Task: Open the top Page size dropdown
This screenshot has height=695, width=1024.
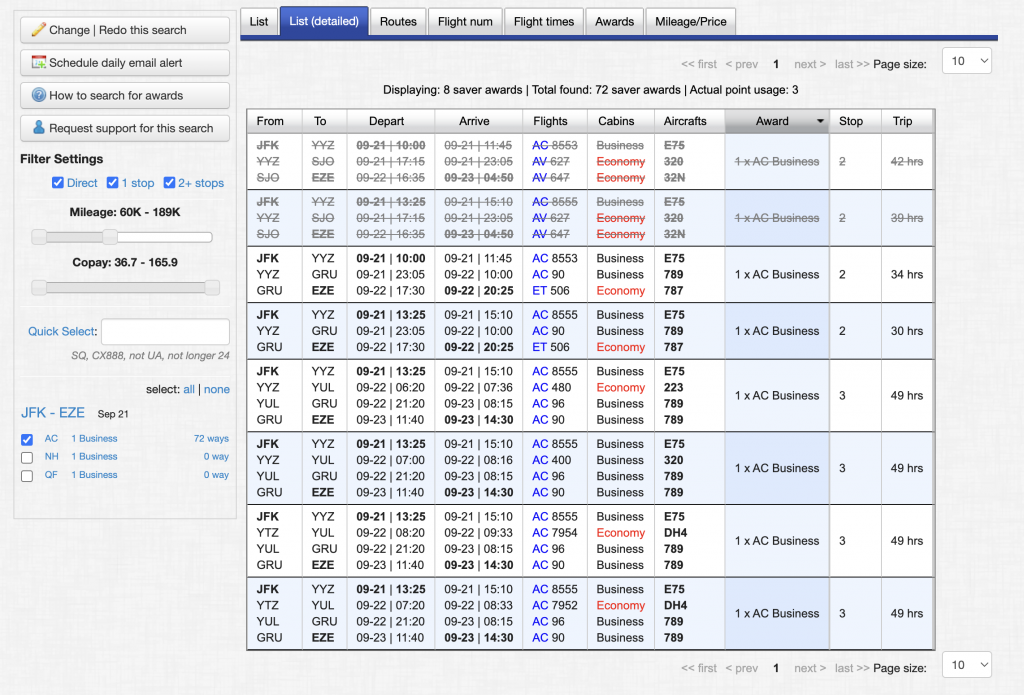Action: 967,61
